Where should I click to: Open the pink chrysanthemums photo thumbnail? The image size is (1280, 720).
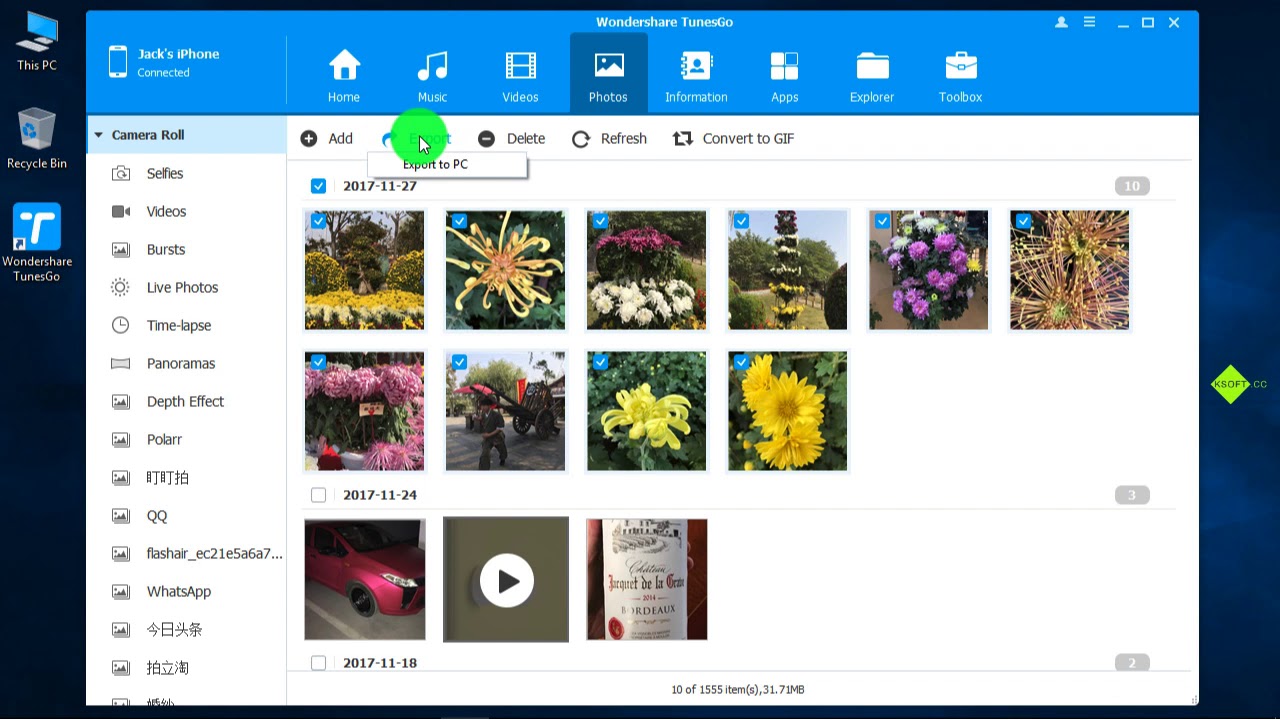364,411
